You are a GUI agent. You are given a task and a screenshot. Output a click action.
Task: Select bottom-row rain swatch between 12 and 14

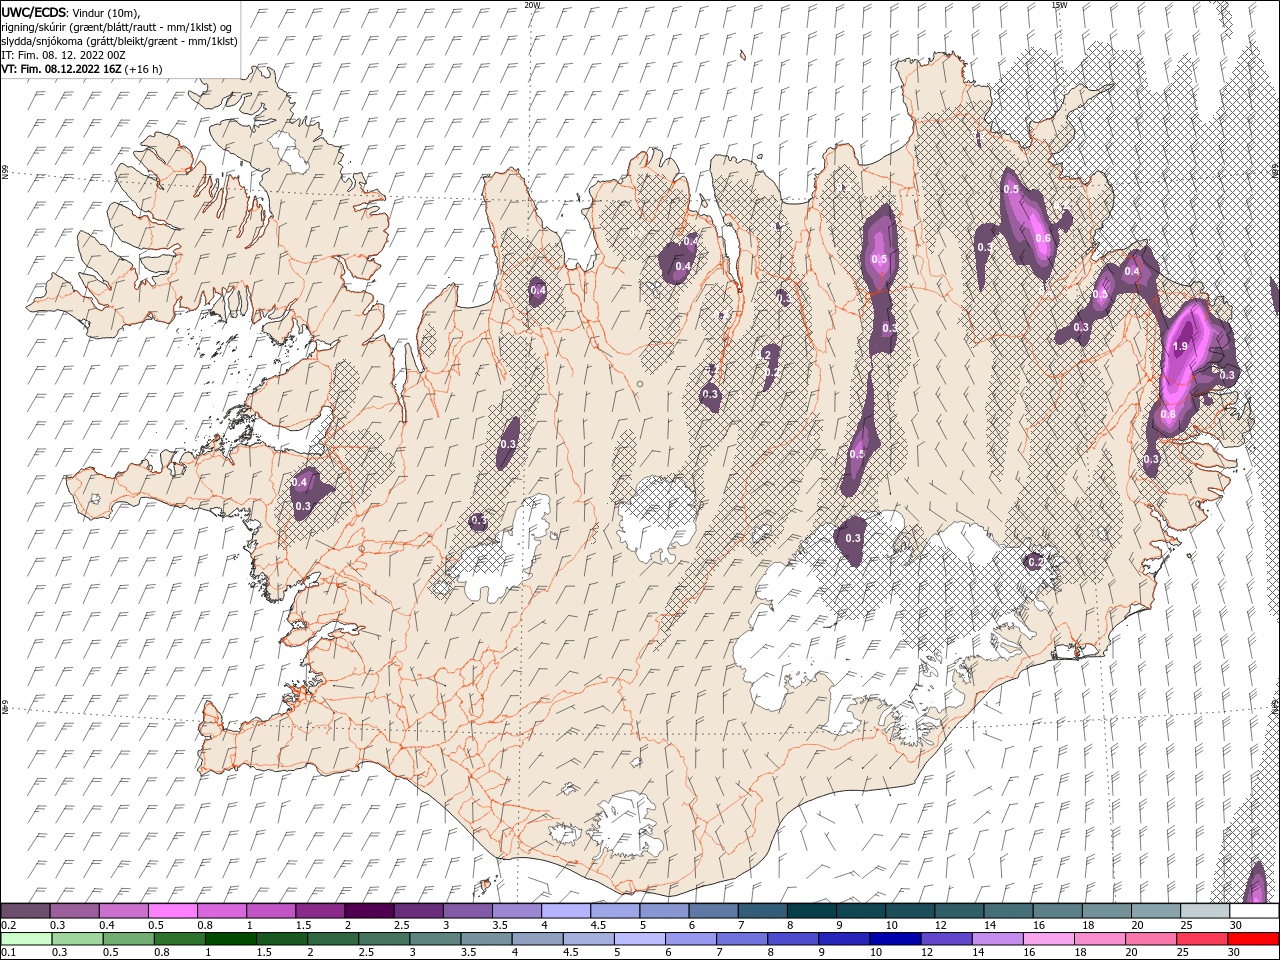948,940
